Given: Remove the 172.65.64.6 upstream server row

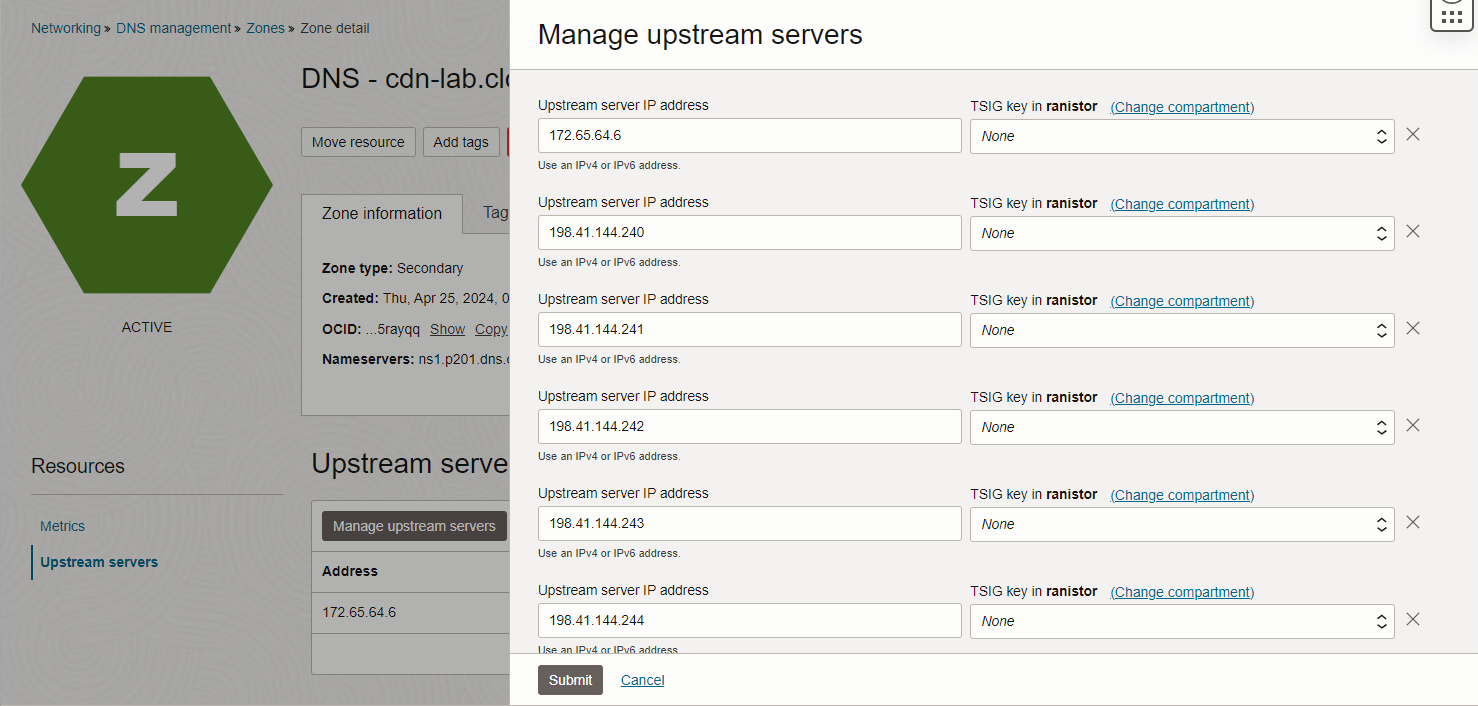Looking at the screenshot, I should coord(1412,134).
